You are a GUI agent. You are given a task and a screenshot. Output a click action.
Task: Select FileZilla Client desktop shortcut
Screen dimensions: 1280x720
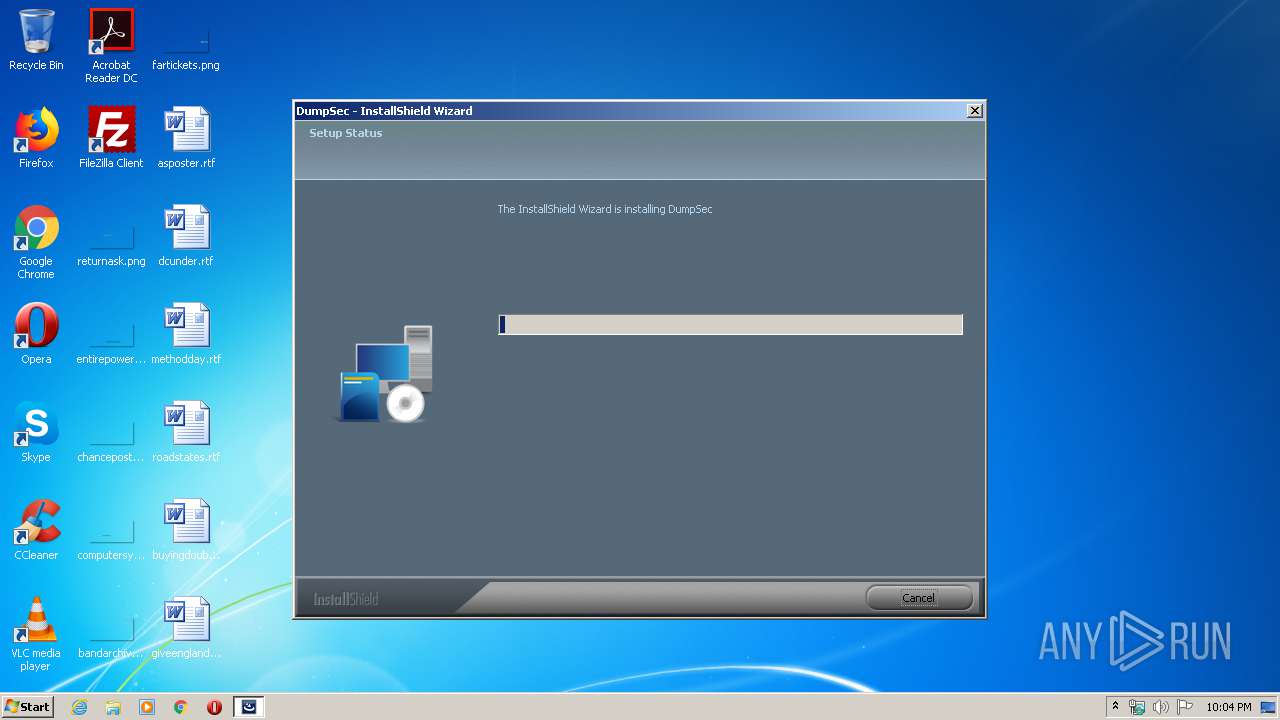pyautogui.click(x=111, y=139)
